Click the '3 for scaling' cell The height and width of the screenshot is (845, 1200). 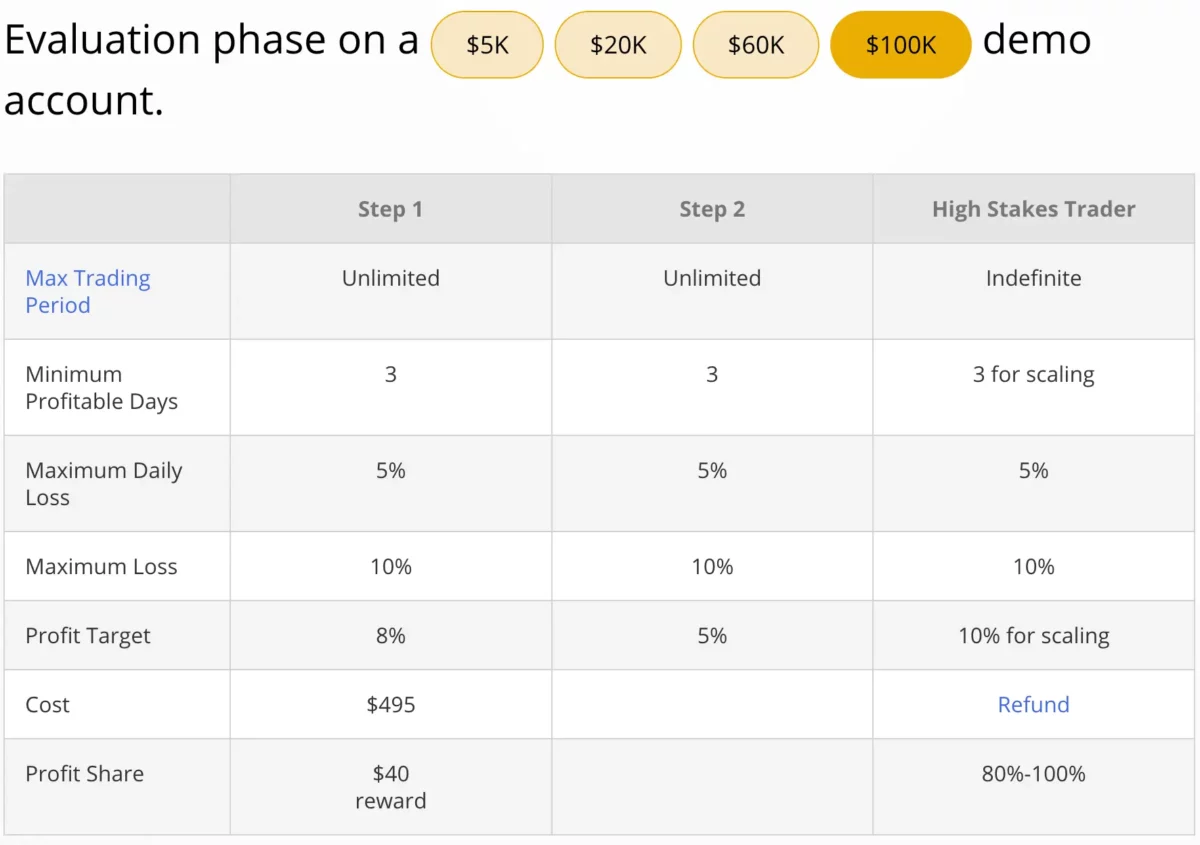coord(1033,375)
